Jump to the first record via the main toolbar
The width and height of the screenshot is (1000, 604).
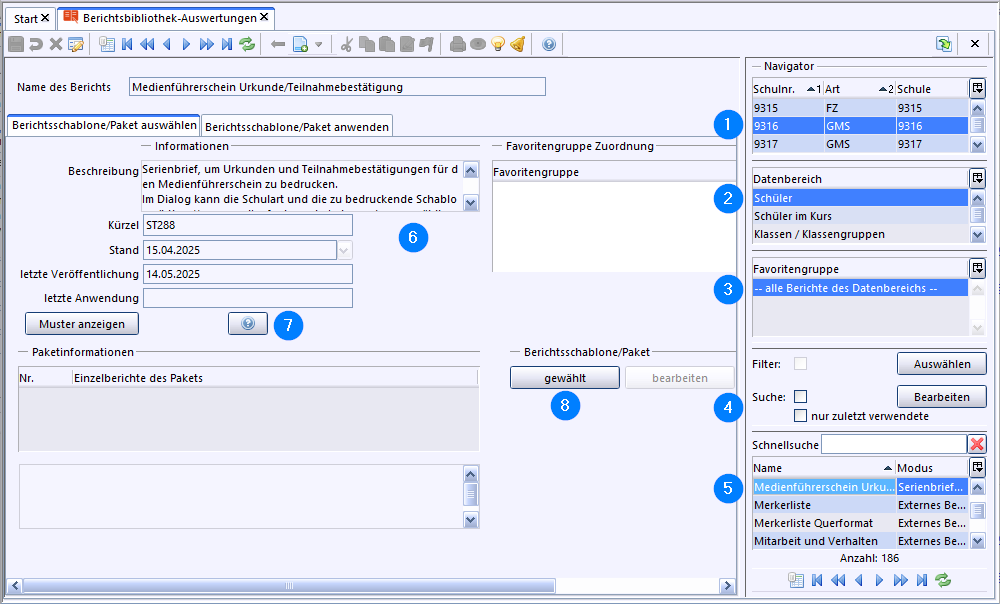tap(127, 44)
